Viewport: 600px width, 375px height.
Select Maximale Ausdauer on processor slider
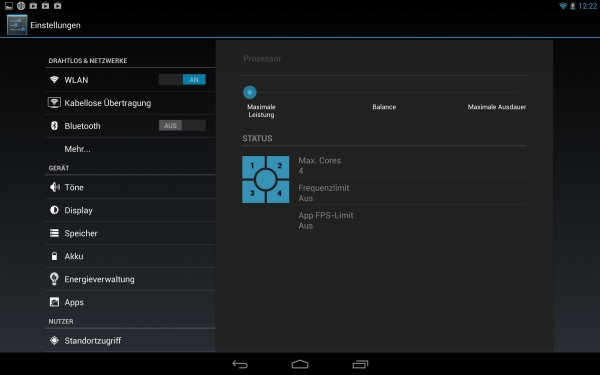(x=497, y=107)
